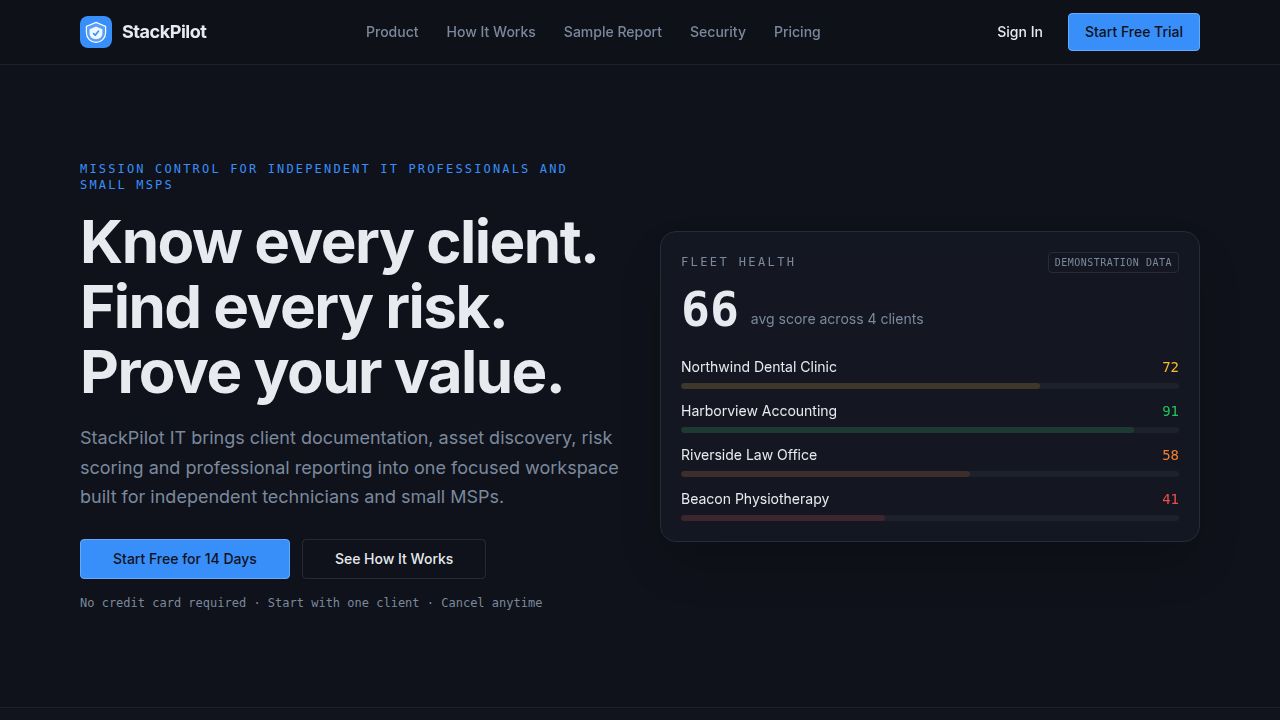Image resolution: width=1280 pixels, height=720 pixels.
Task: Click the score 91 for Harborview
Action: [1170, 411]
